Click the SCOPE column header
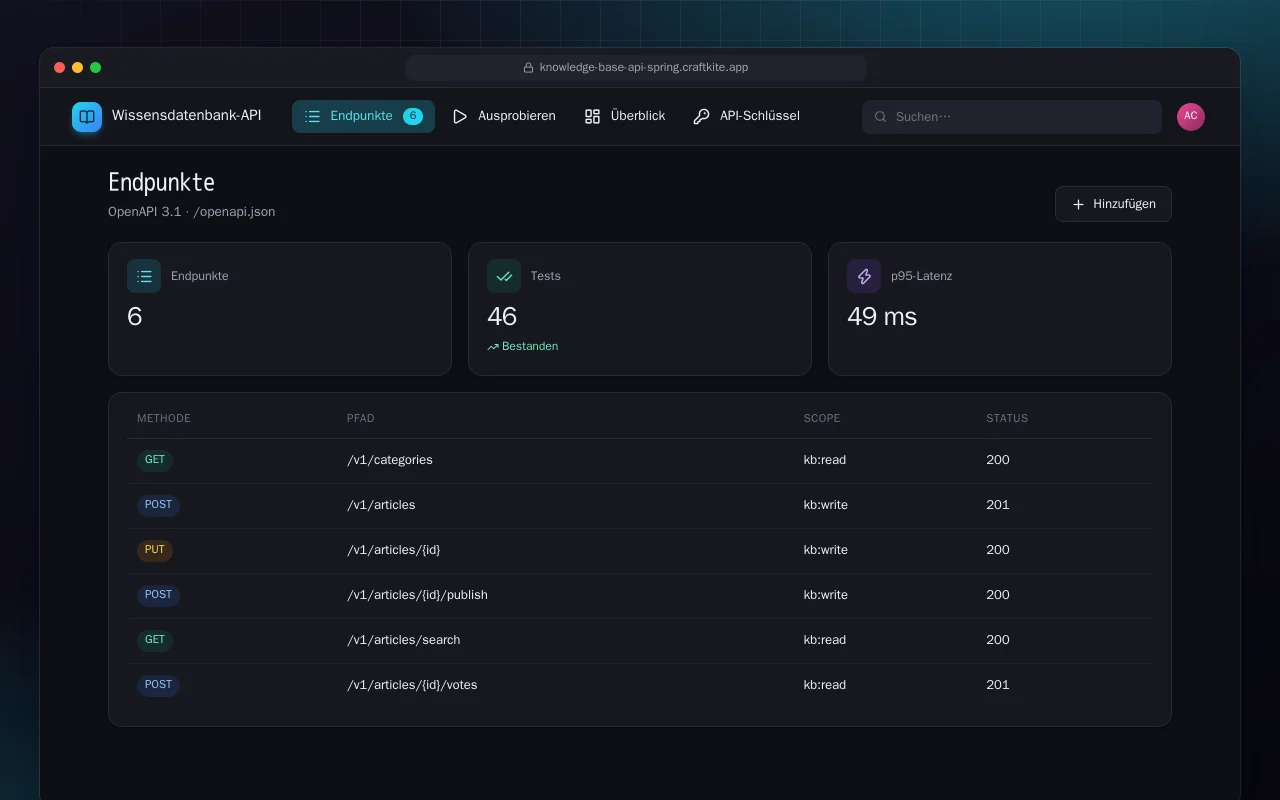 [822, 418]
